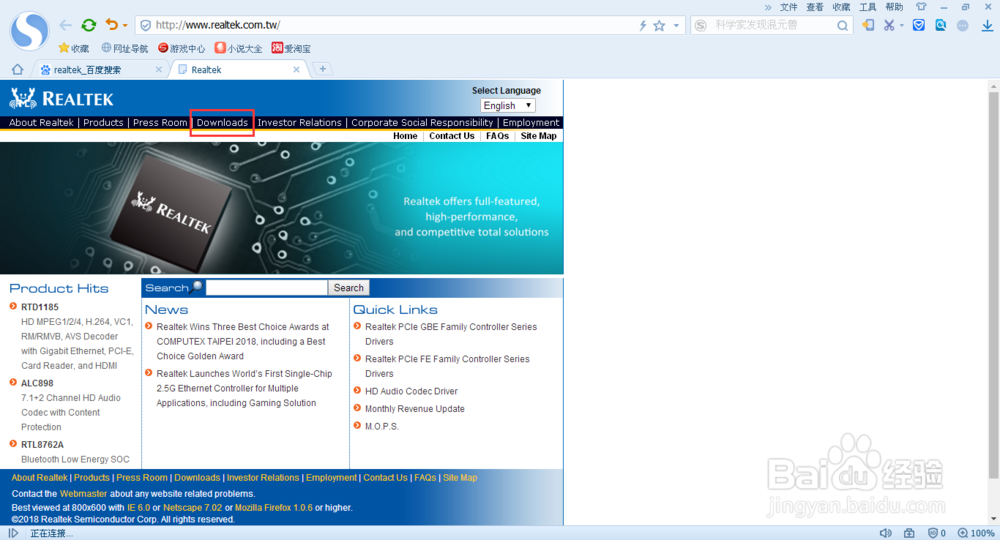Open the Employment nav item
The image size is (1000, 540).
click(x=531, y=122)
